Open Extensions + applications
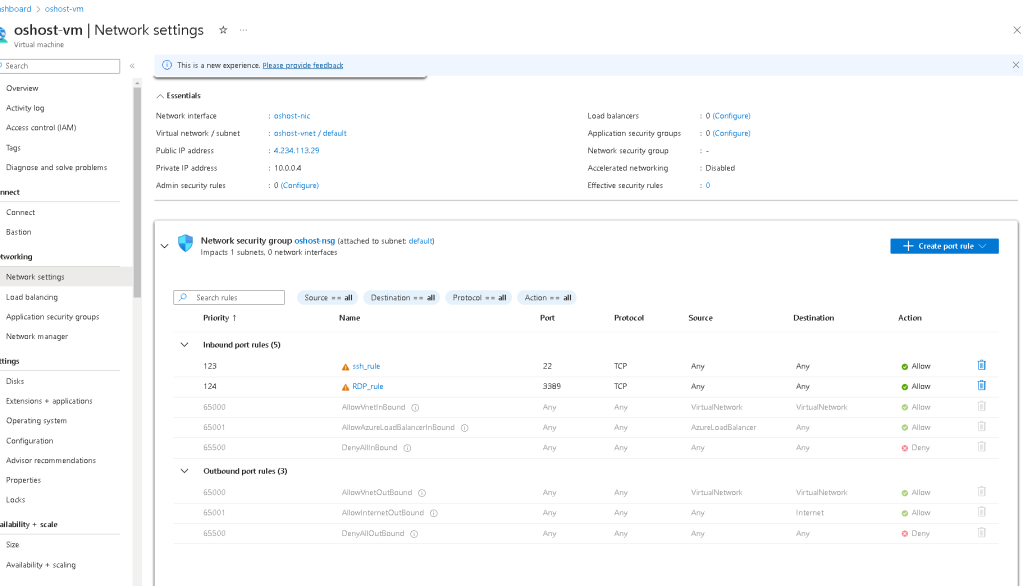1023x586 pixels. click(49, 401)
